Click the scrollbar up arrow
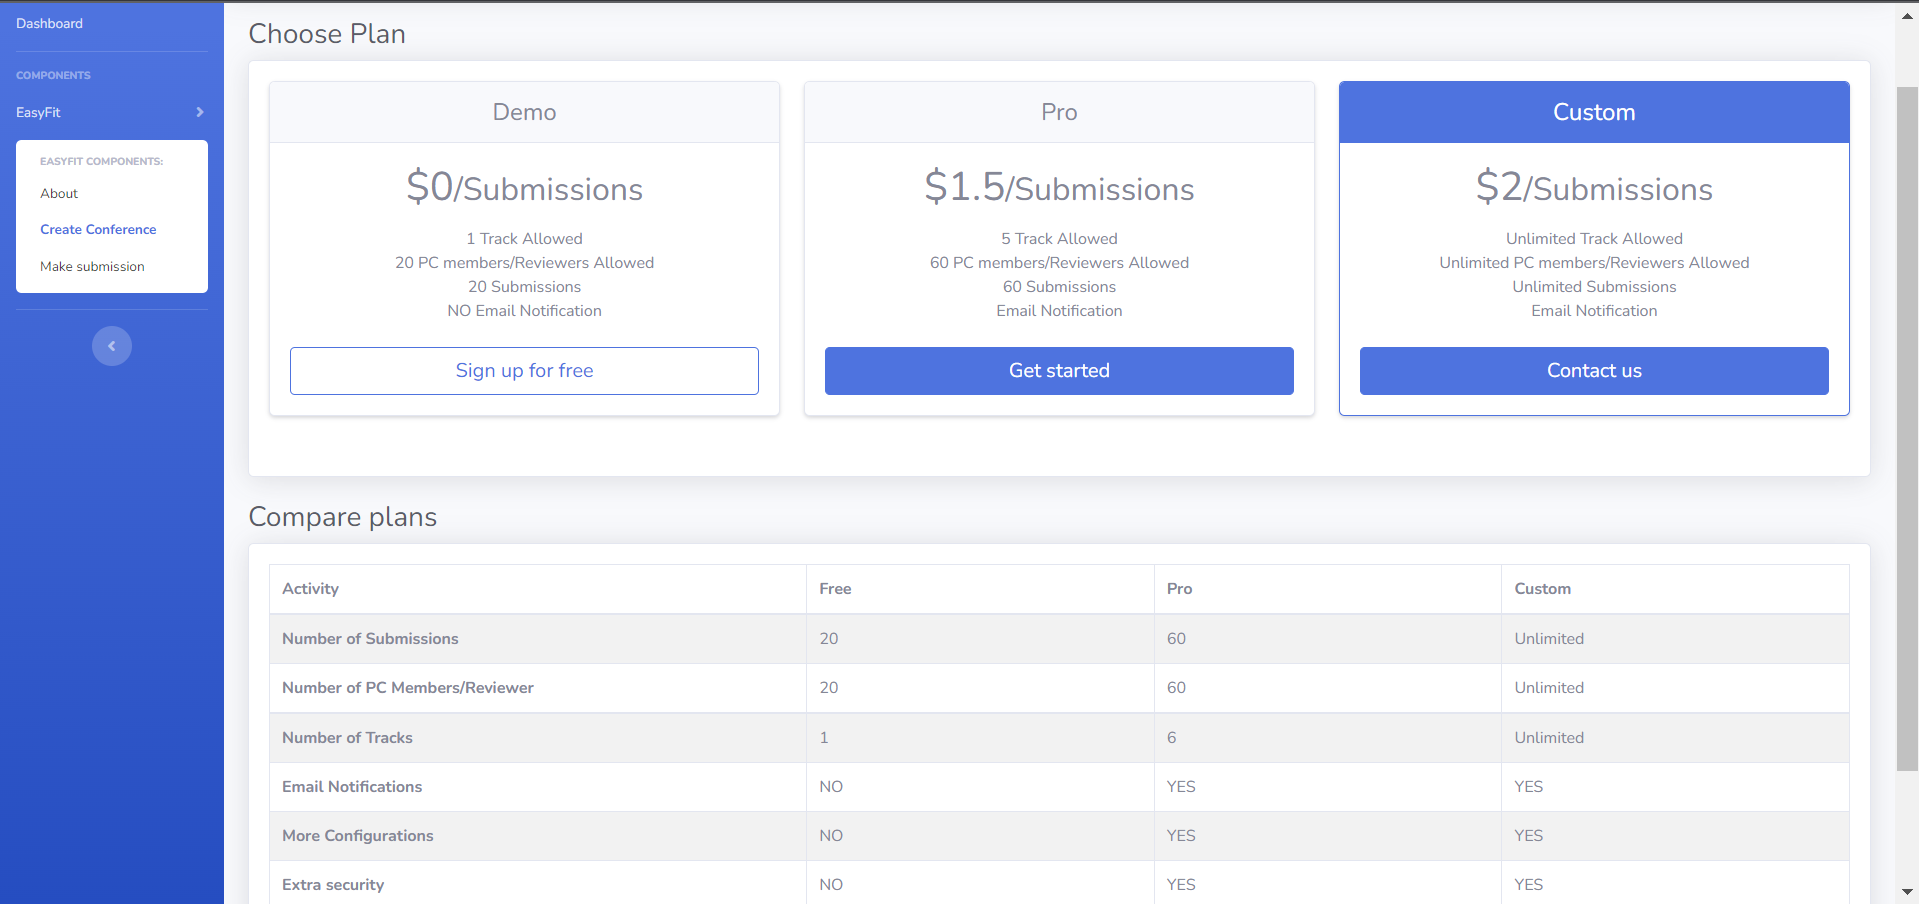 pos(1907,16)
